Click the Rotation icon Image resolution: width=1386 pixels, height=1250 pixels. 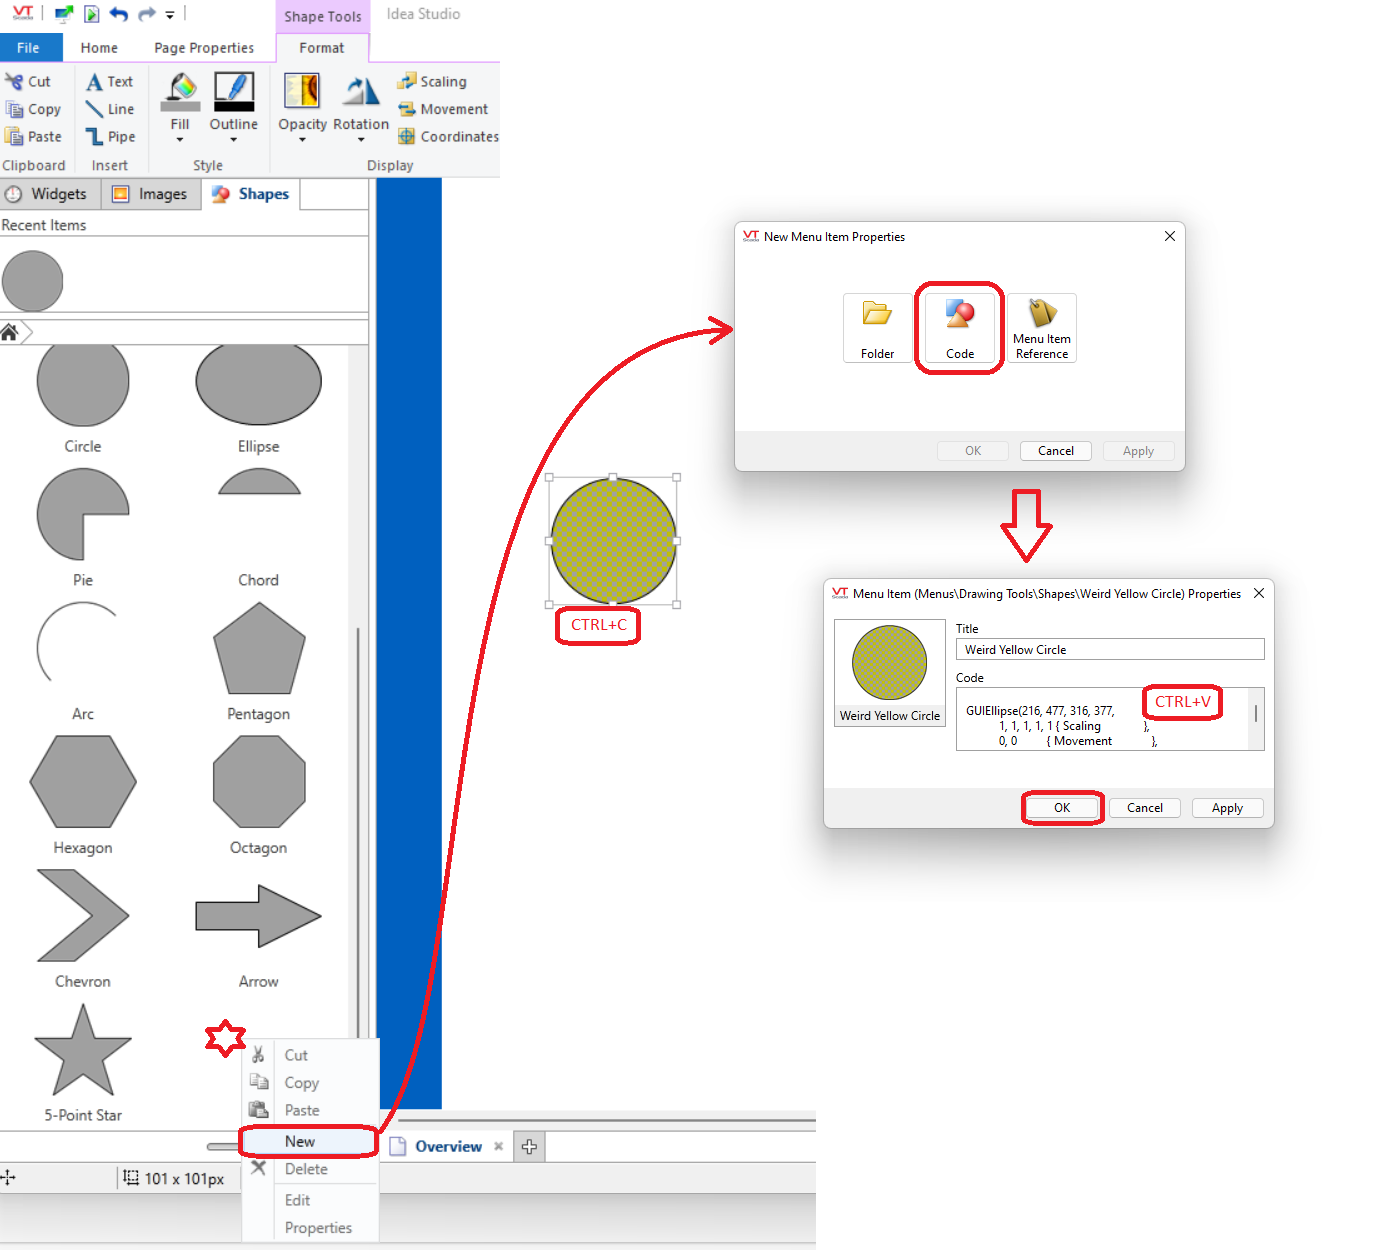point(360,92)
